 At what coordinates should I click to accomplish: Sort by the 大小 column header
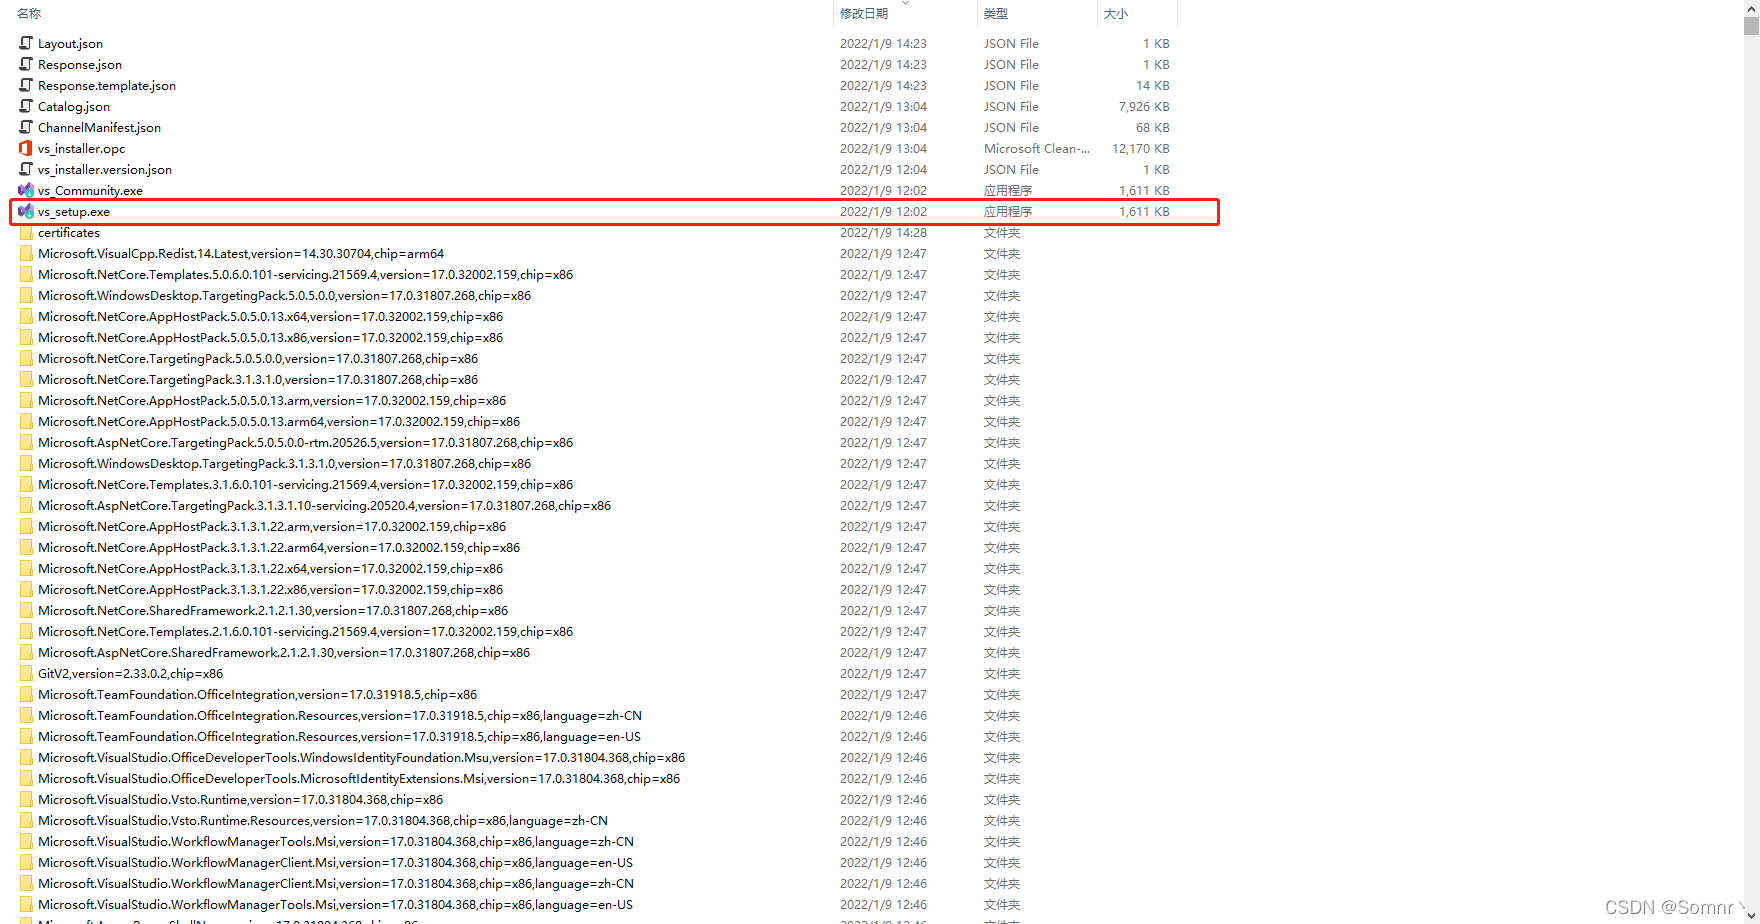coord(1115,13)
